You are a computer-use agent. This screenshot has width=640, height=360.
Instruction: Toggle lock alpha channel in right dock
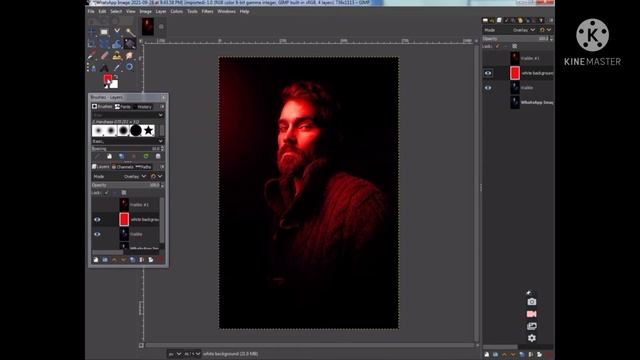514,46
